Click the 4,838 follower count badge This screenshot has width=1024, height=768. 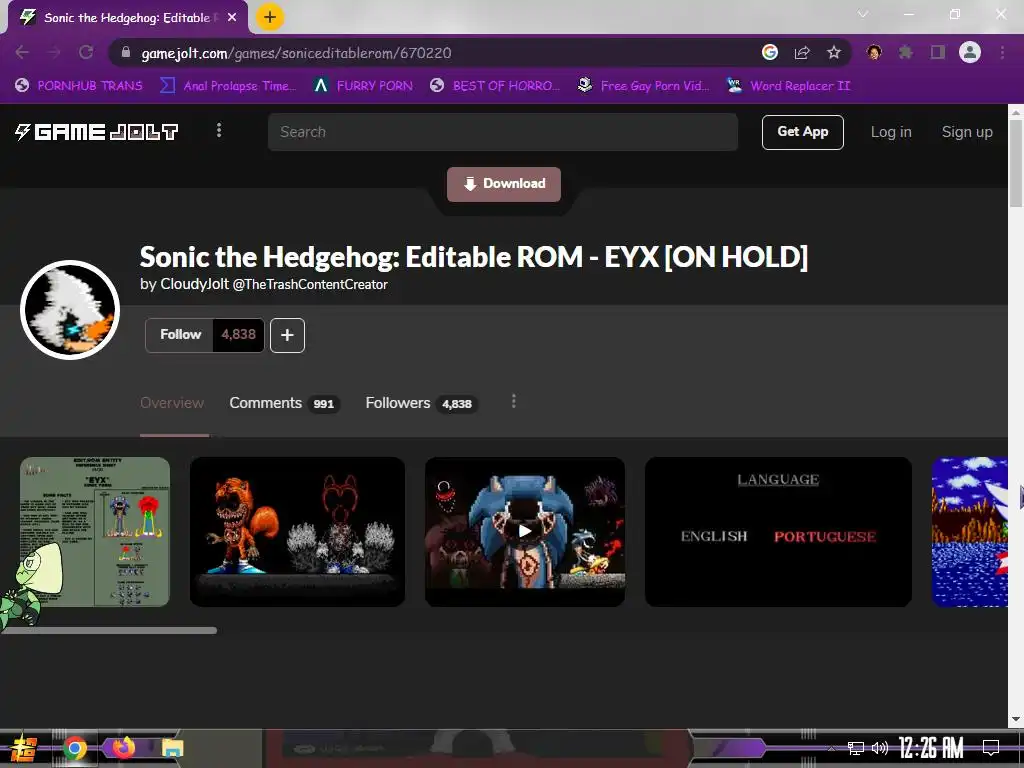238,335
